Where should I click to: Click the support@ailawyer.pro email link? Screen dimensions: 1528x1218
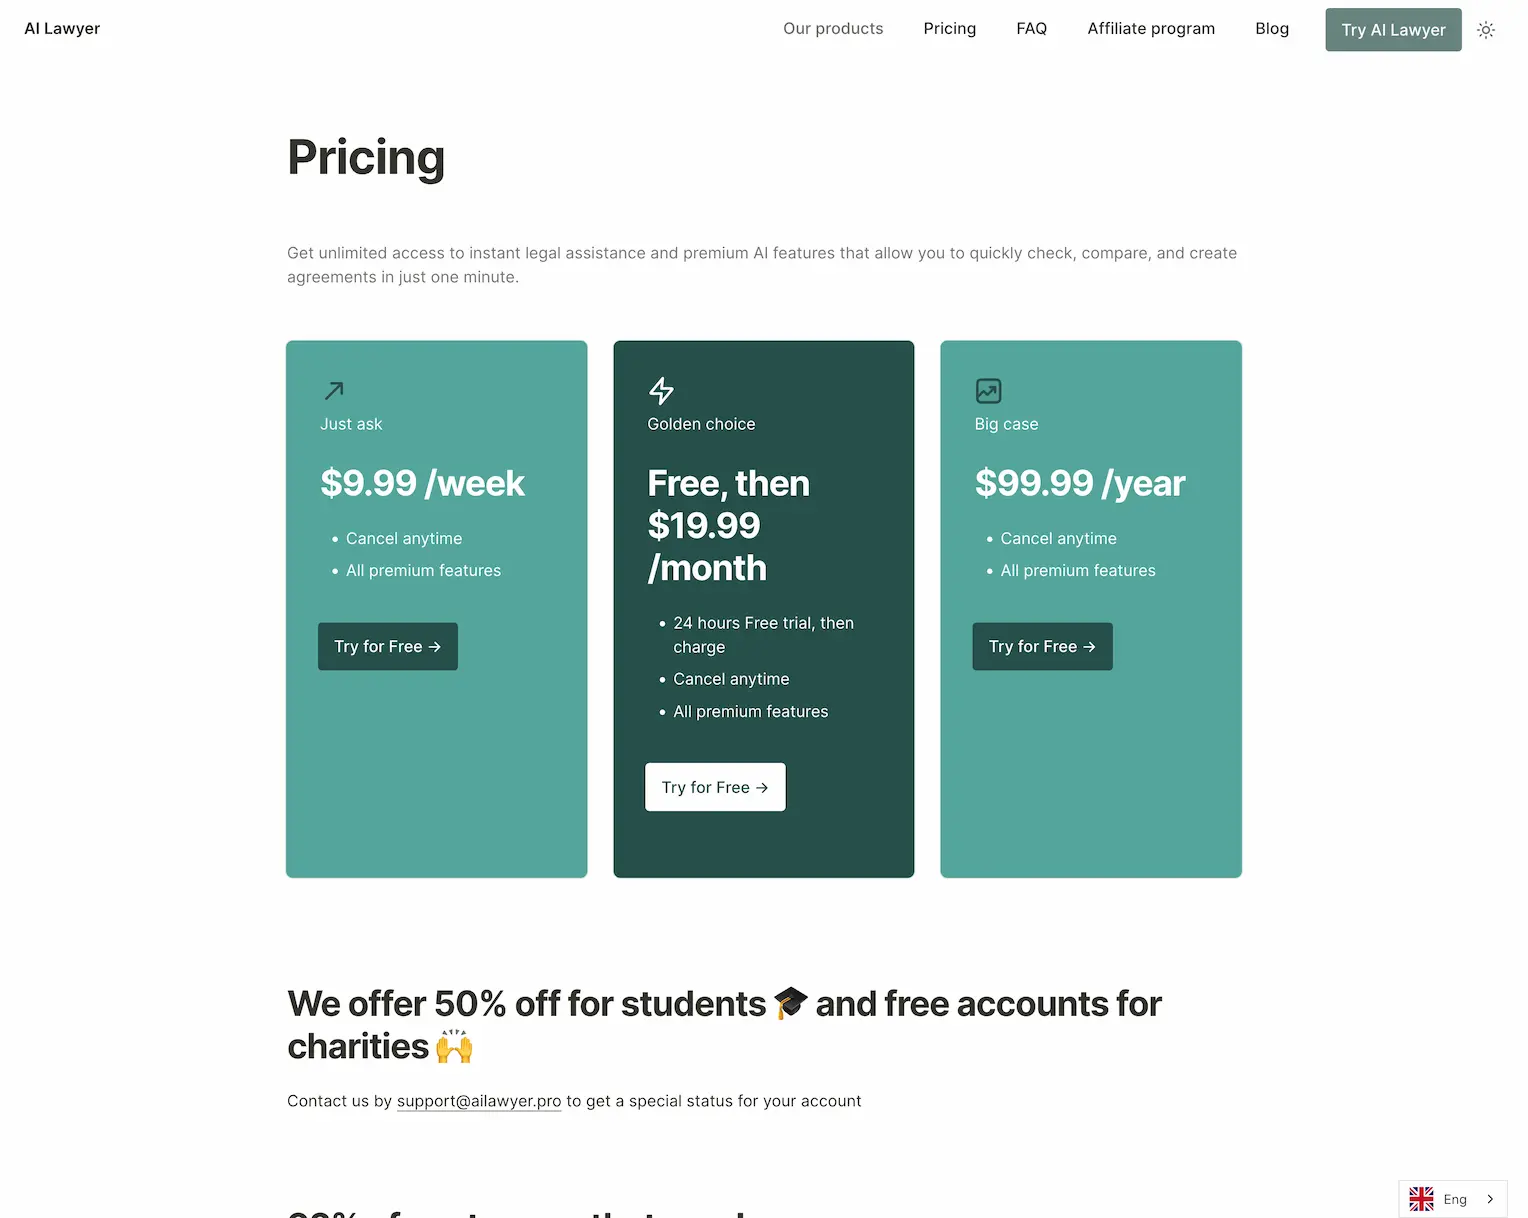pyautogui.click(x=479, y=1101)
